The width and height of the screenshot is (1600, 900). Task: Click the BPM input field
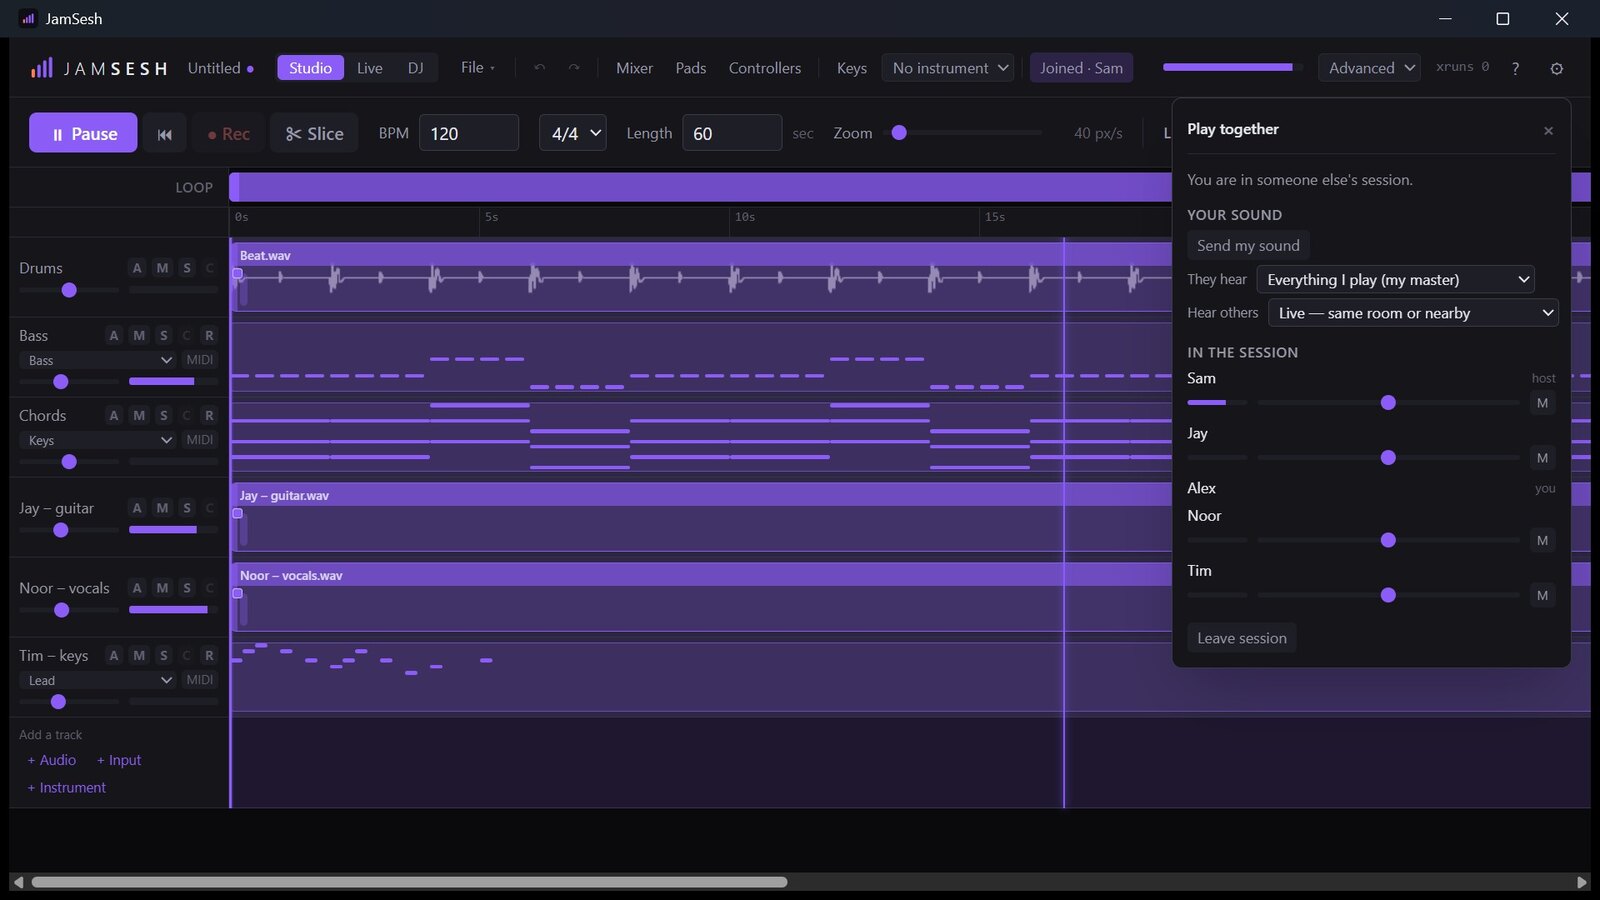[468, 133]
